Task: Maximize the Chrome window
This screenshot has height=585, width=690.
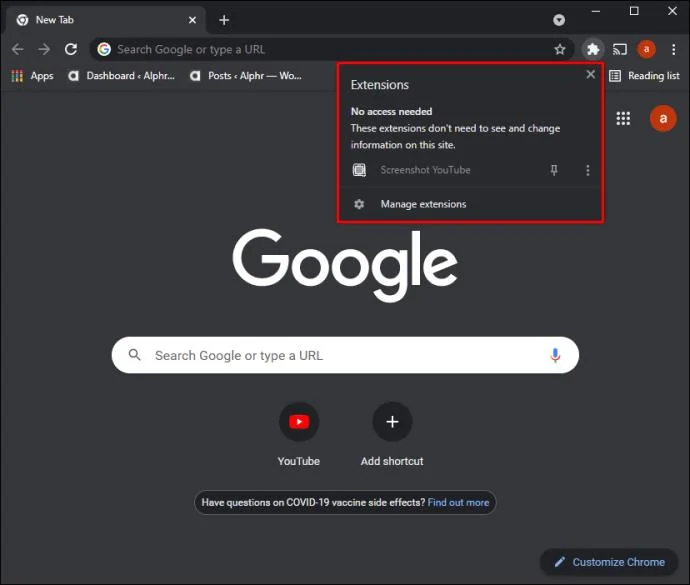Action: pos(634,11)
